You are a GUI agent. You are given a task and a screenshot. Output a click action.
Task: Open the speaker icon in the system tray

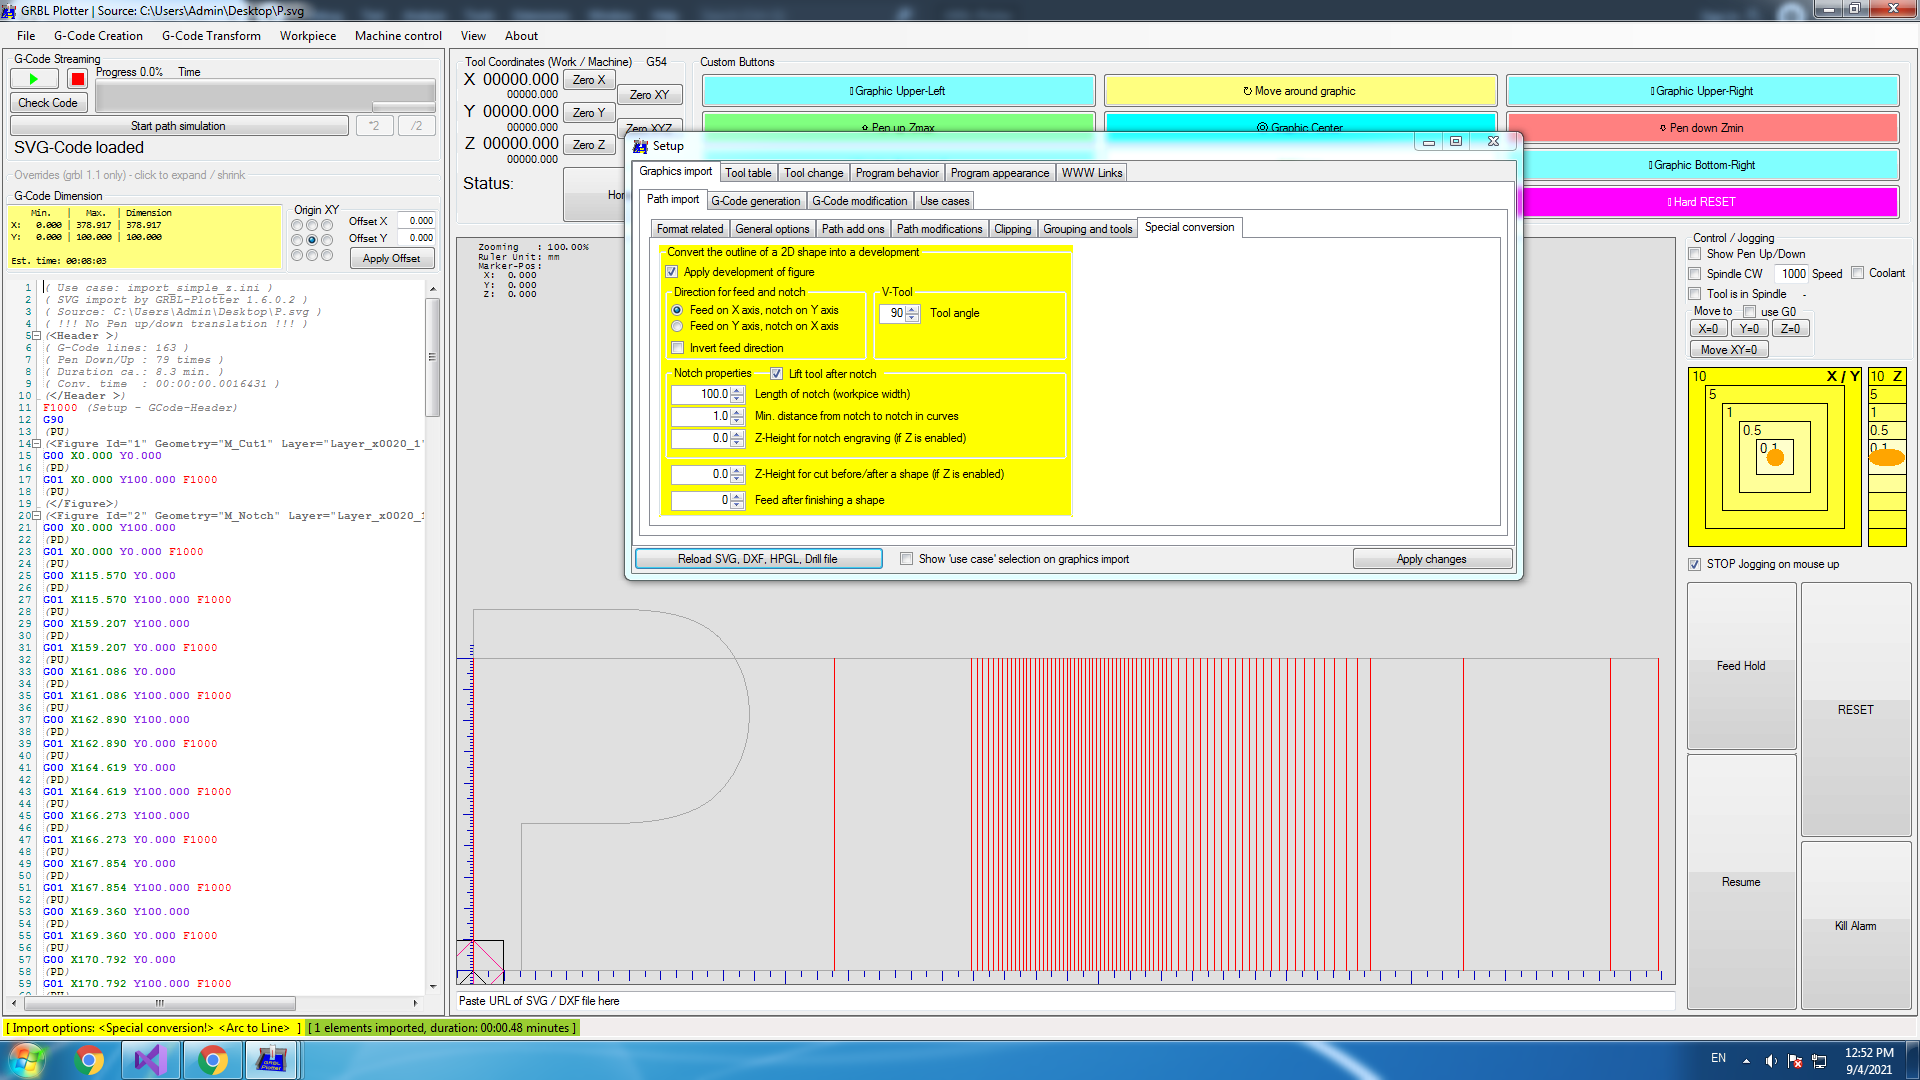[1771, 1059]
